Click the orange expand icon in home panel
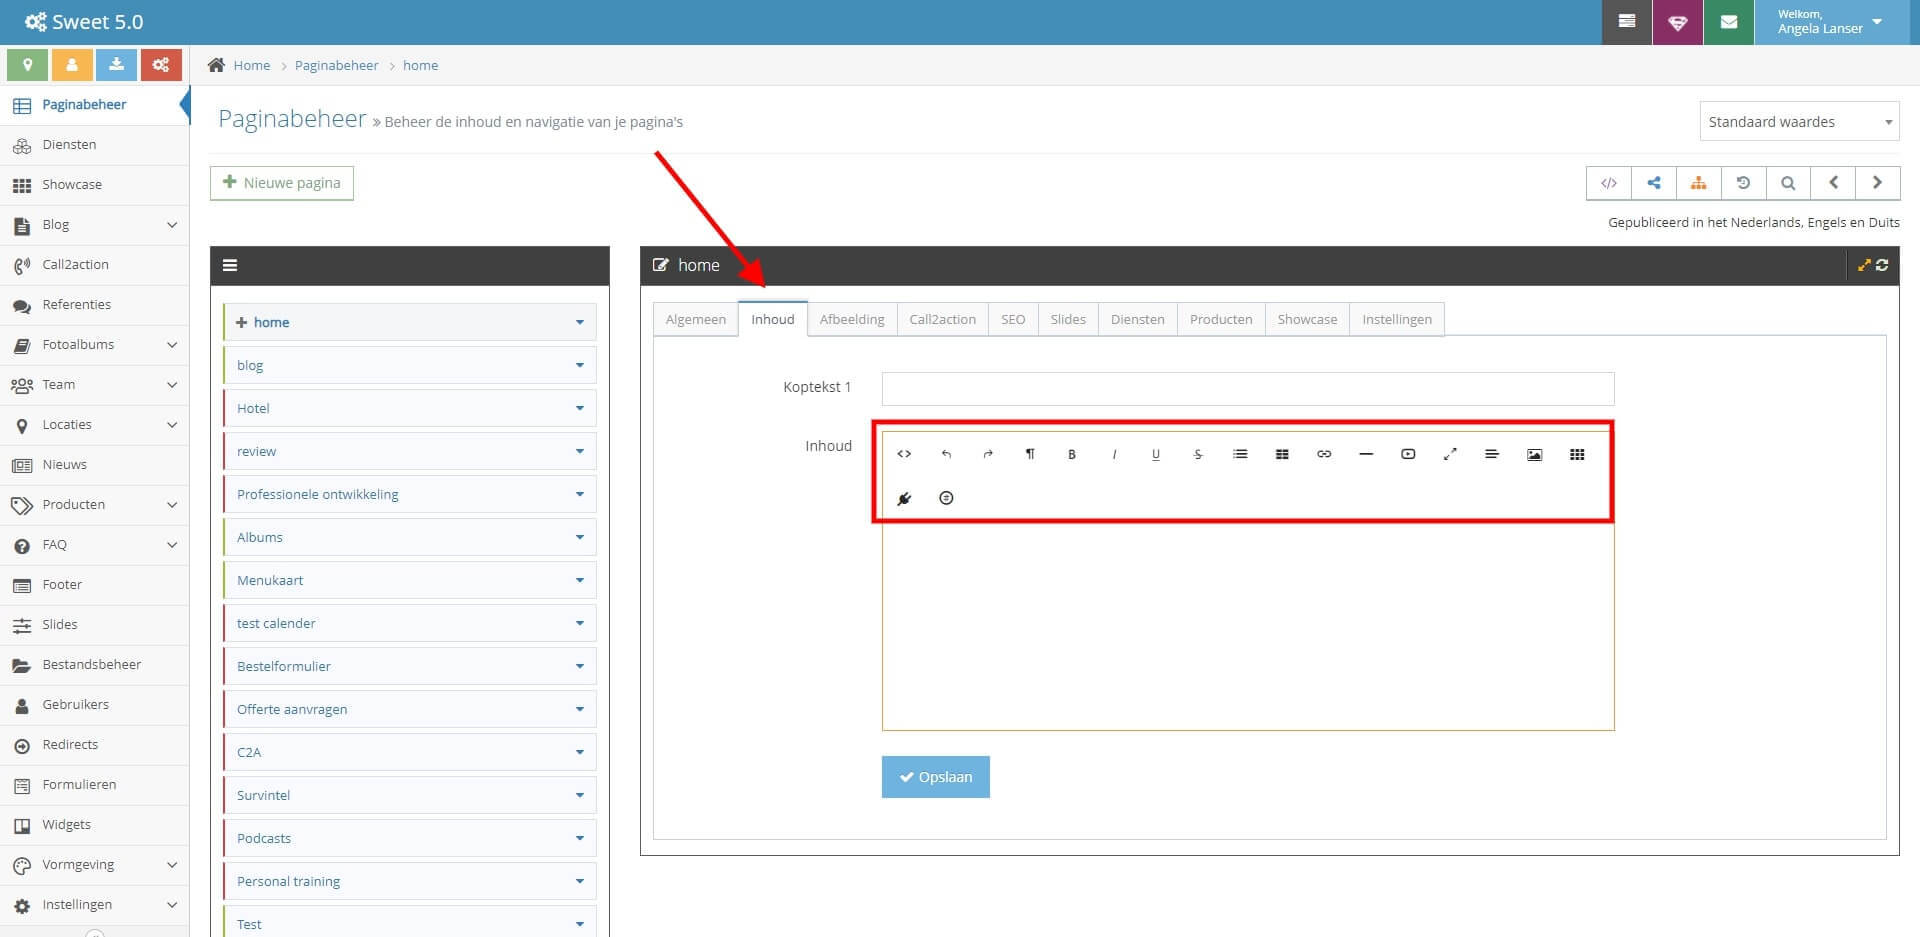Image resolution: width=1920 pixels, height=937 pixels. 1864,265
